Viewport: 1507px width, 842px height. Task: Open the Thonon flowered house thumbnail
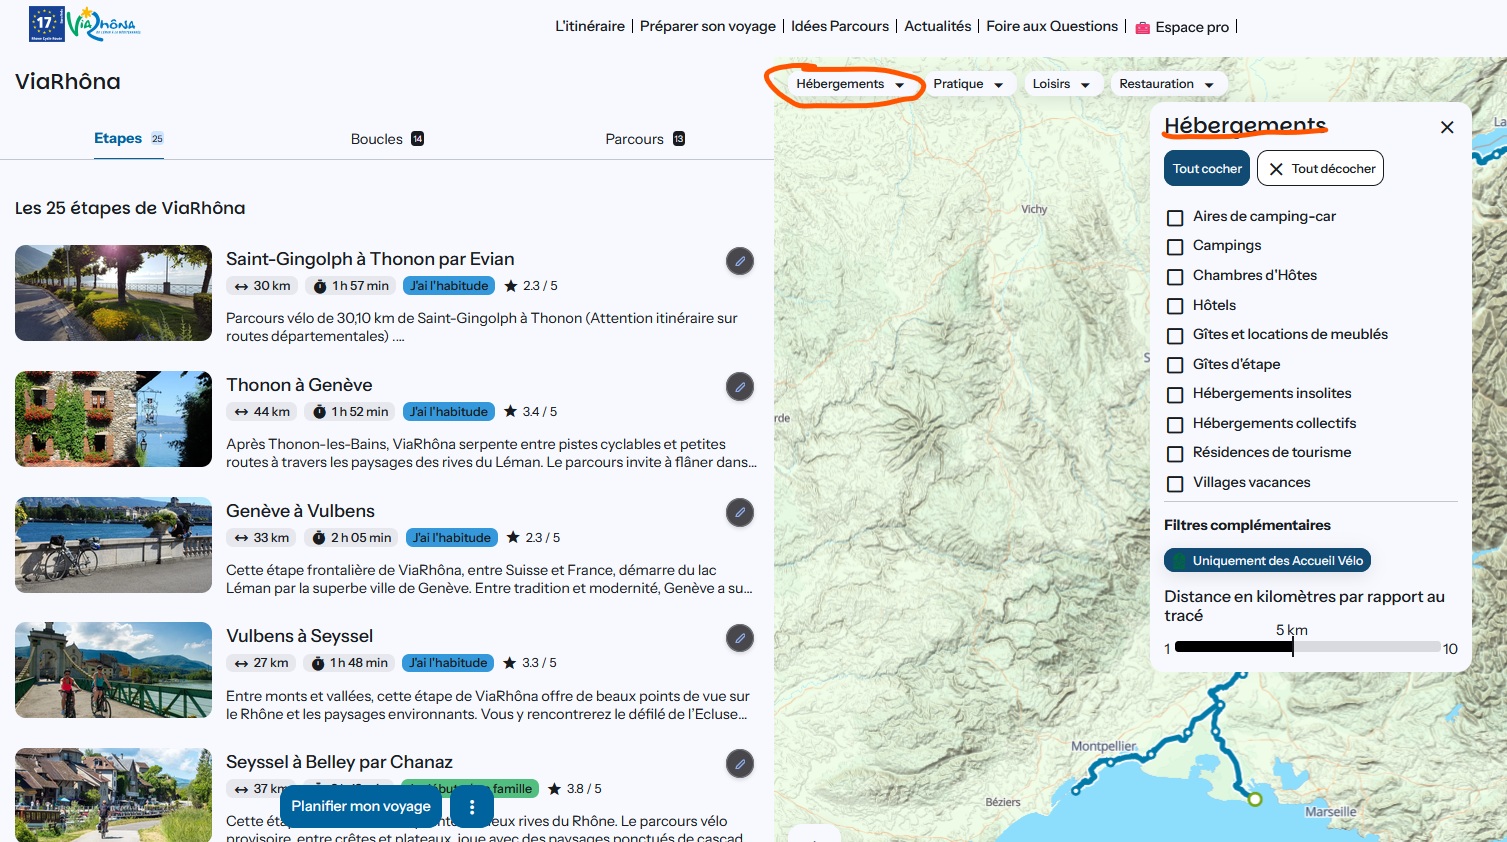pos(113,419)
